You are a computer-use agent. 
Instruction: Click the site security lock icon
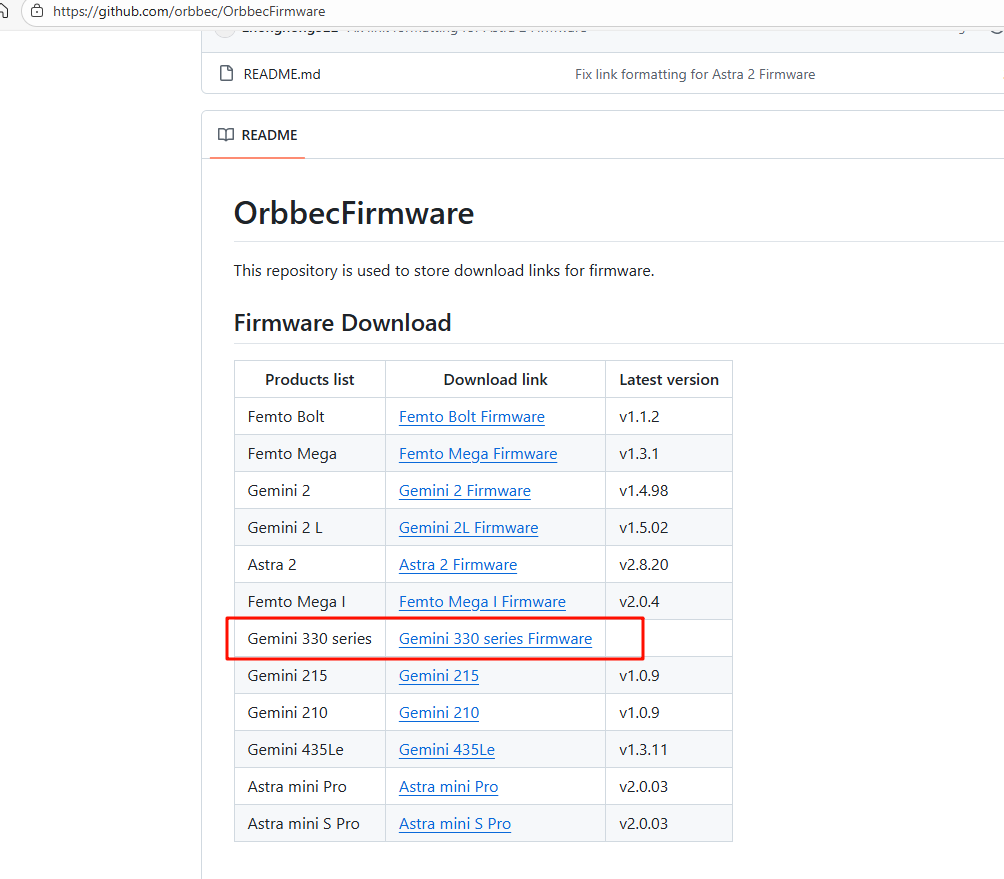click(37, 12)
